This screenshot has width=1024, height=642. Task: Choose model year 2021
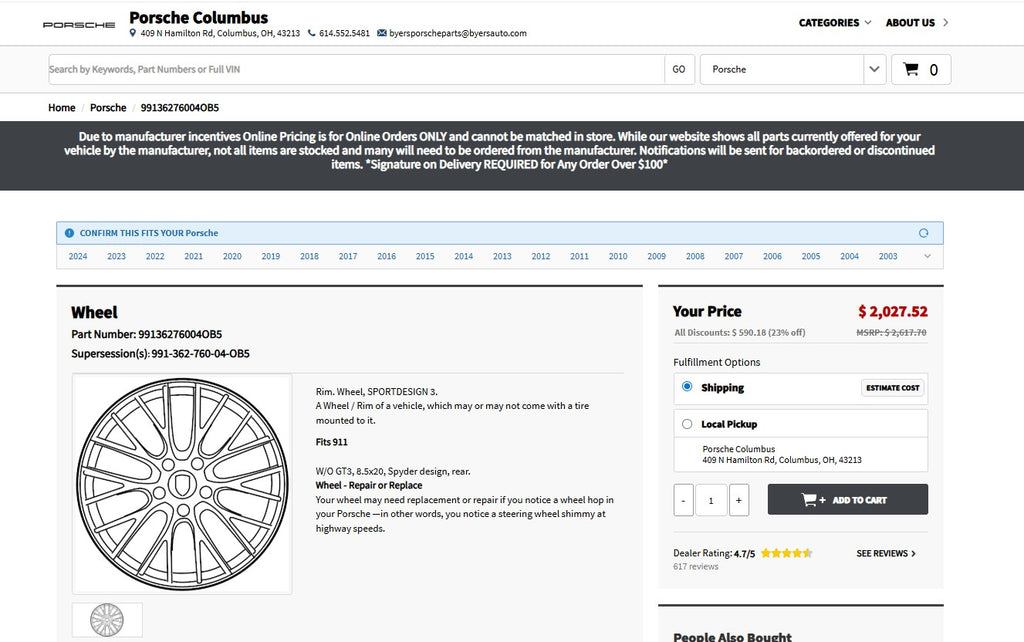pos(193,256)
